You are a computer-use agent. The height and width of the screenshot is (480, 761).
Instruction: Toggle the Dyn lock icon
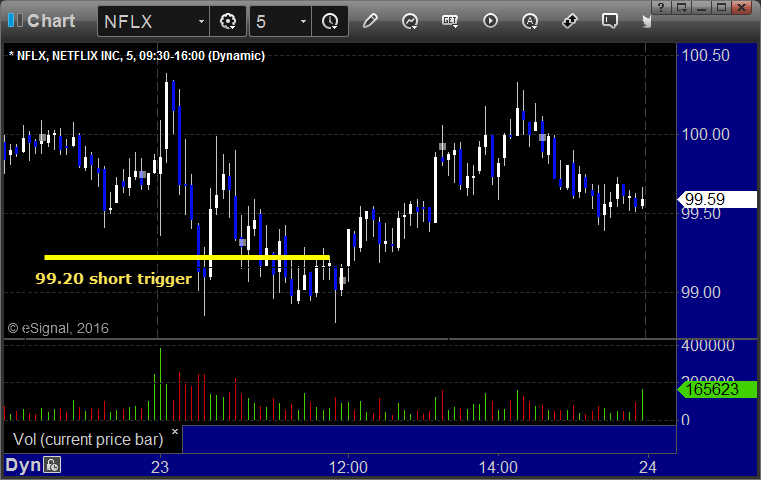(52, 465)
